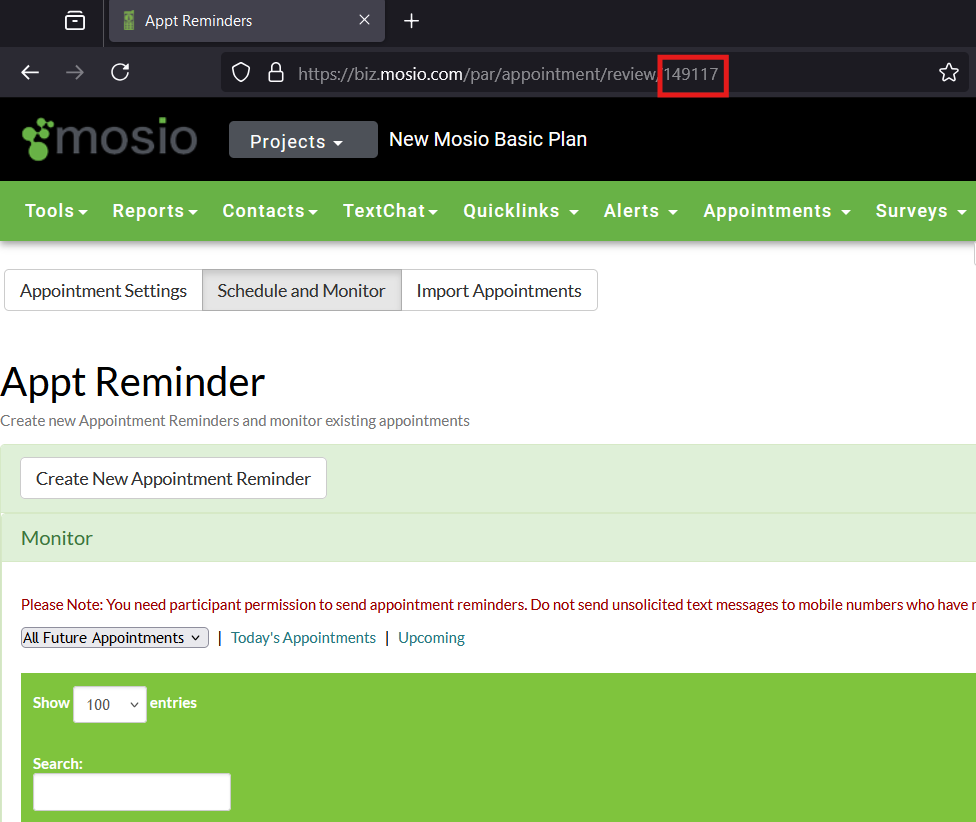
Task: Open the Contacts menu
Action: 270,211
